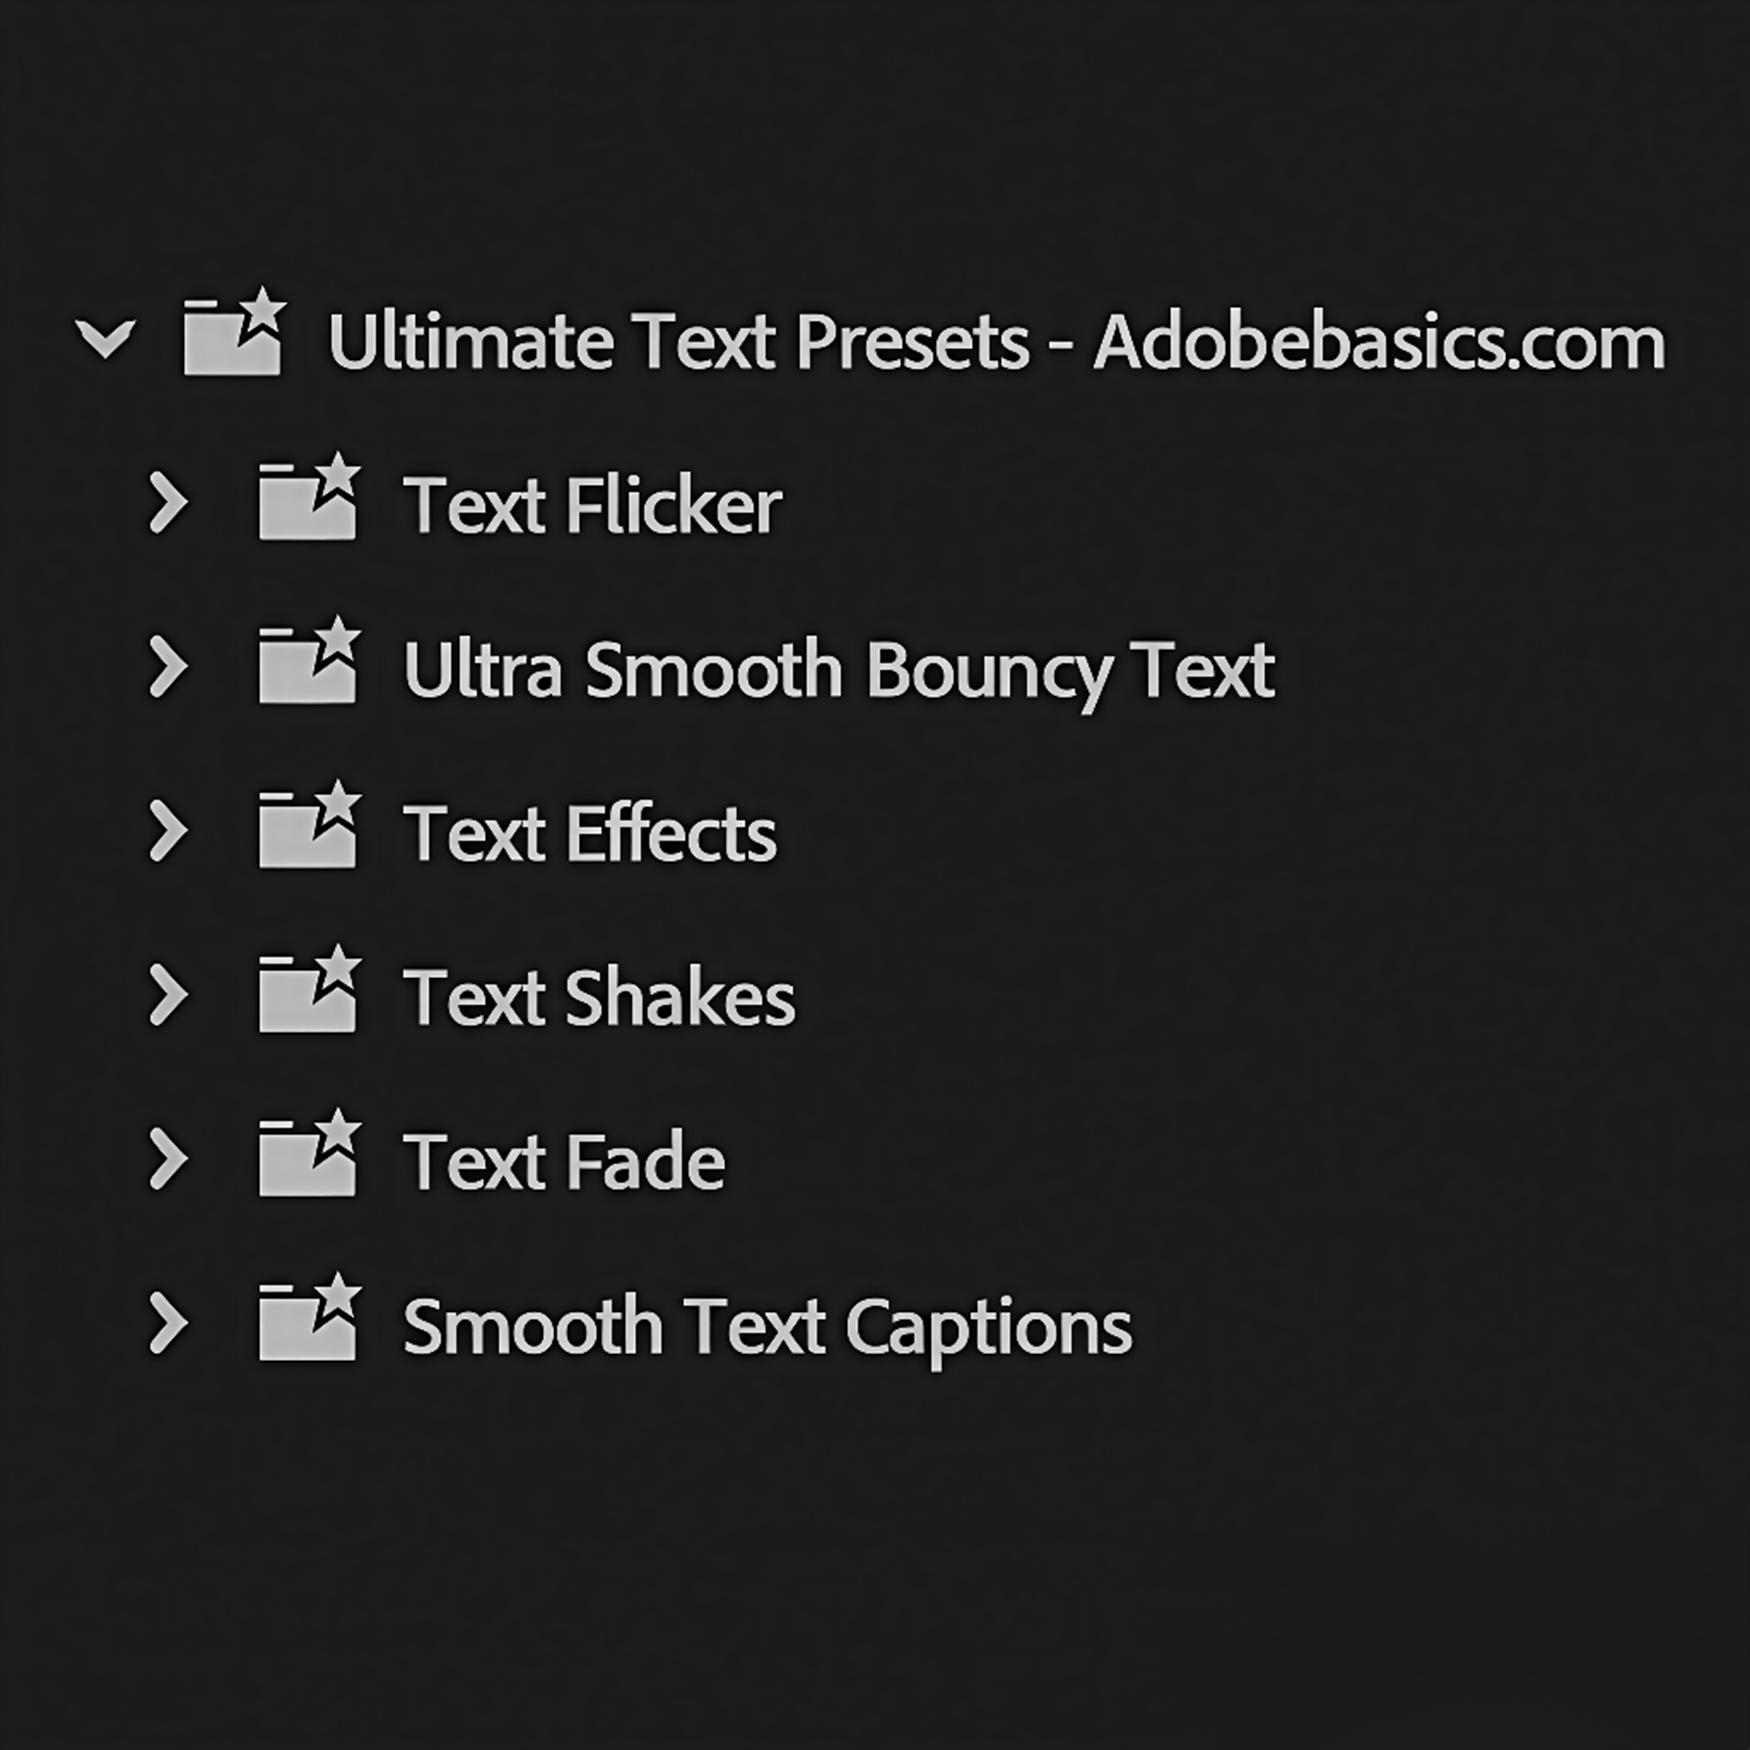Click the Text Shakes folder icon
Screen dimensions: 1750x1750
pyautogui.click(x=307, y=995)
